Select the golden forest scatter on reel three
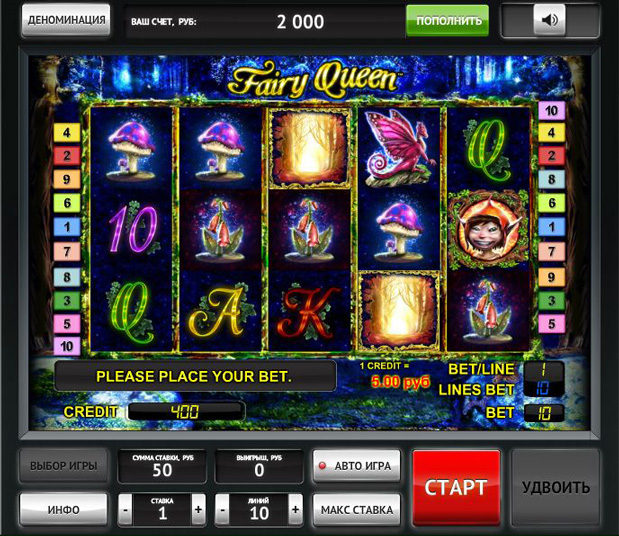The image size is (619, 536). (x=310, y=148)
